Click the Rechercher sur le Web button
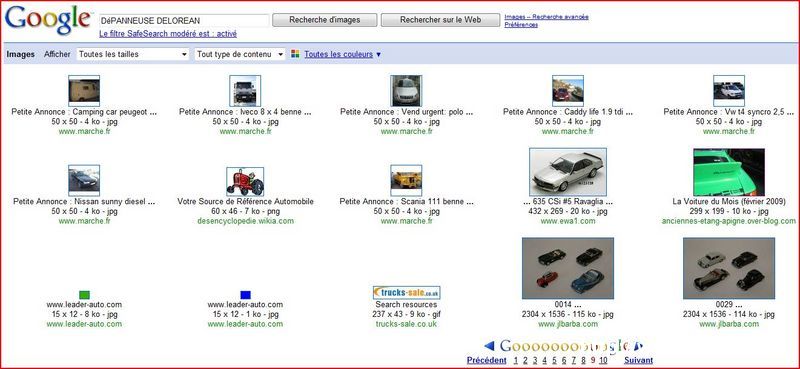 [x=440, y=20]
